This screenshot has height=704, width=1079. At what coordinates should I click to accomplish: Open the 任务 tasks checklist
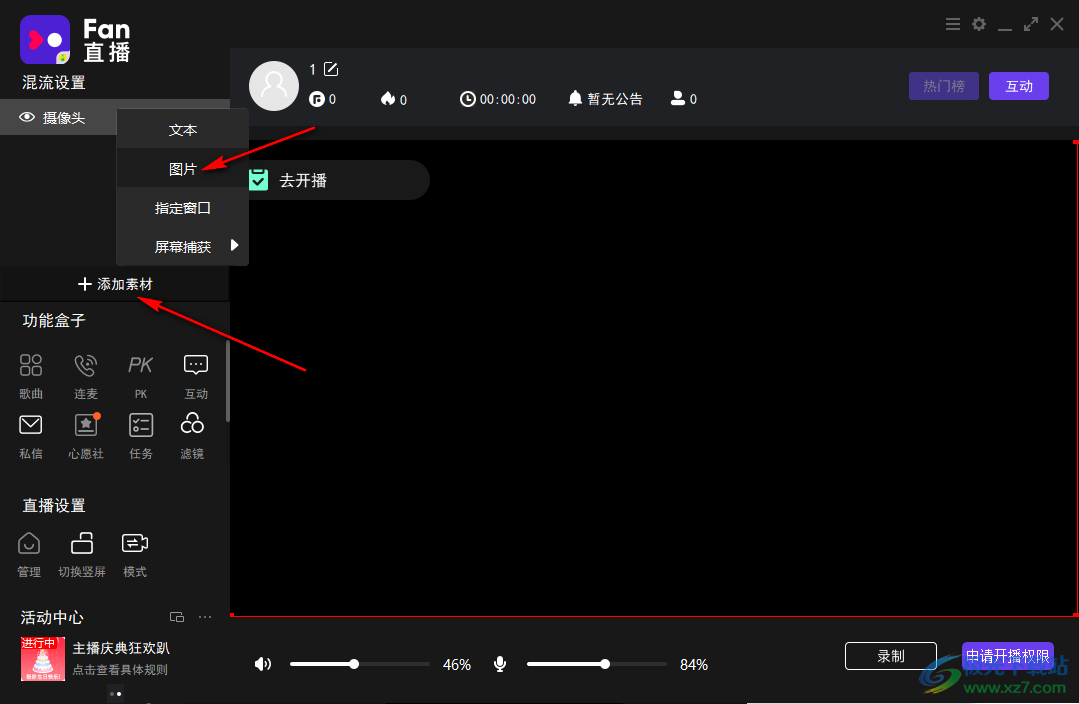coord(141,425)
